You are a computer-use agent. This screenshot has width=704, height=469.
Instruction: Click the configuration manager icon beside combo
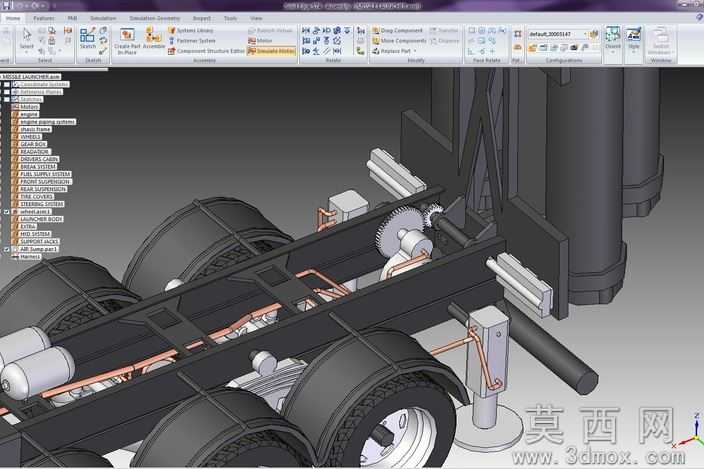click(x=594, y=34)
